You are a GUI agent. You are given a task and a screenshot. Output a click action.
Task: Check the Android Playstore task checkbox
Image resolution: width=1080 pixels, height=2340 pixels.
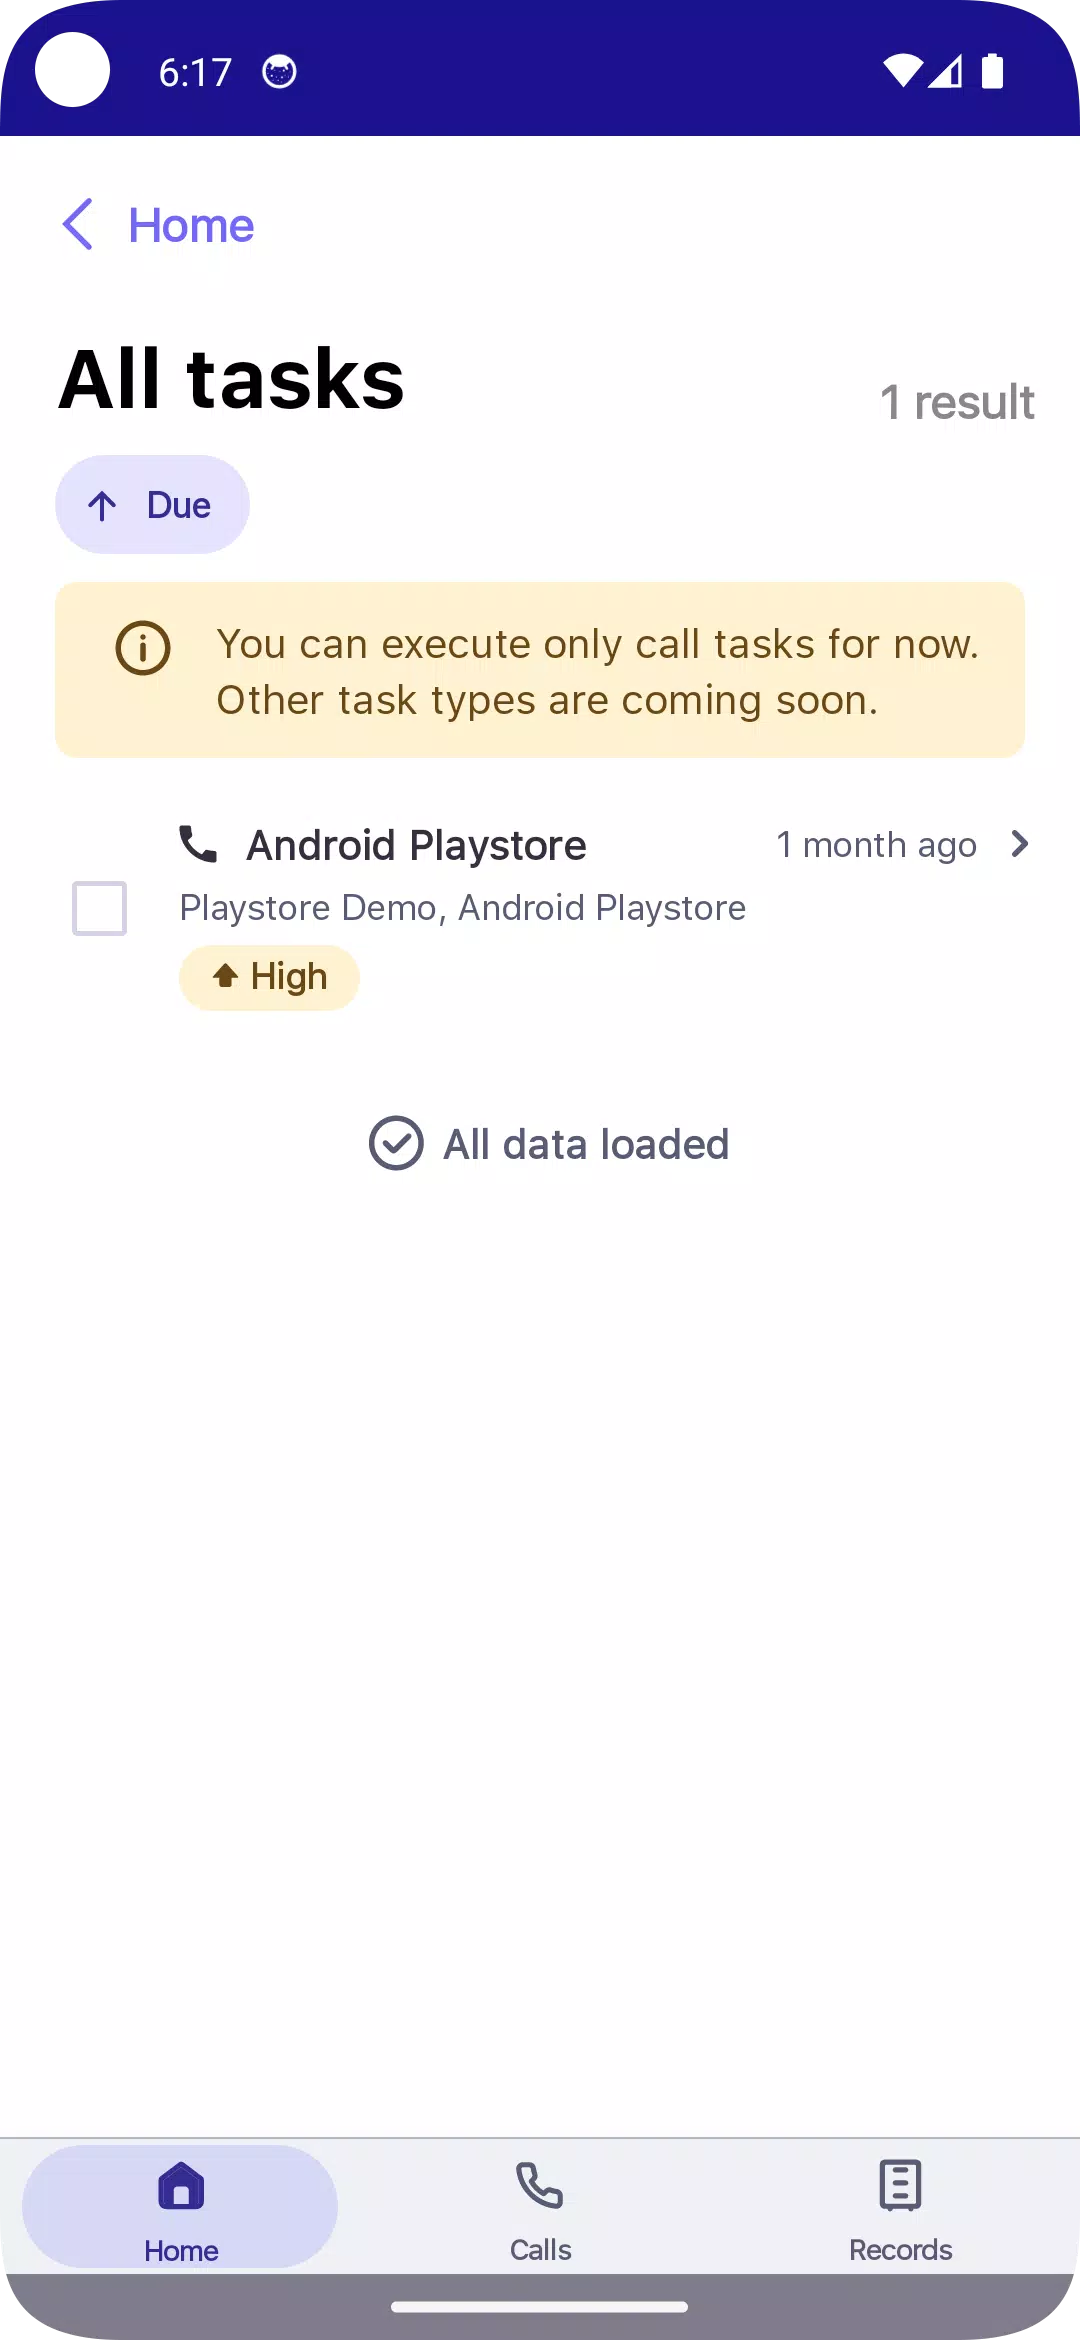coord(100,908)
